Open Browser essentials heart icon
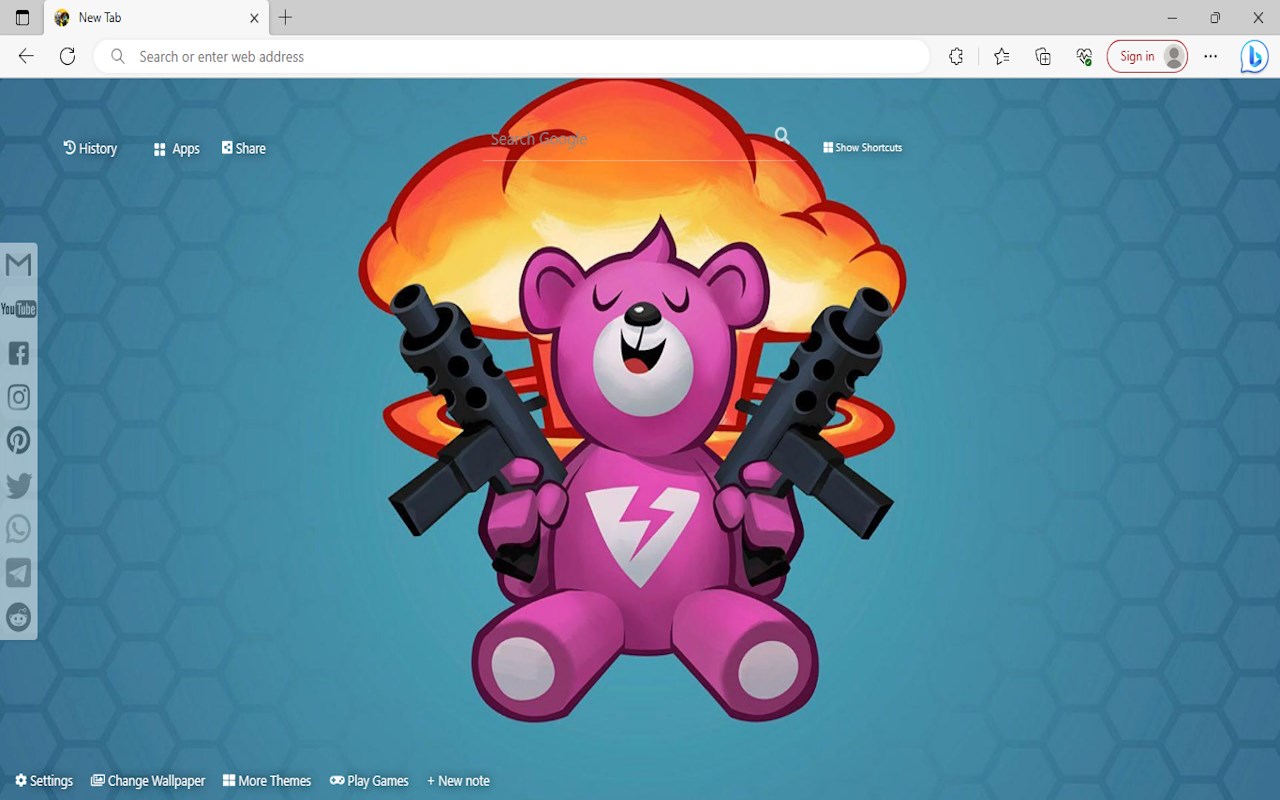1280x800 pixels. pos(1084,57)
